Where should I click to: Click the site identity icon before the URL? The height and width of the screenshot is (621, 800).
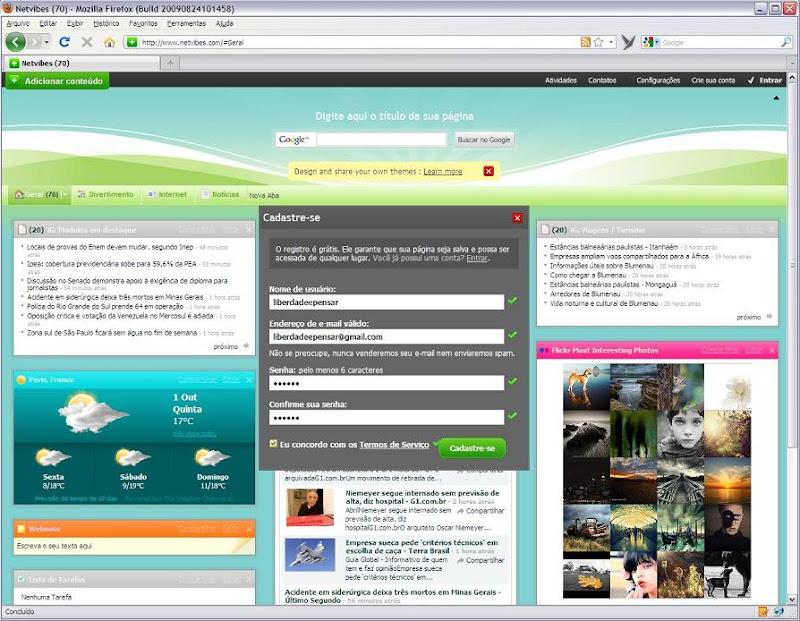pos(132,42)
